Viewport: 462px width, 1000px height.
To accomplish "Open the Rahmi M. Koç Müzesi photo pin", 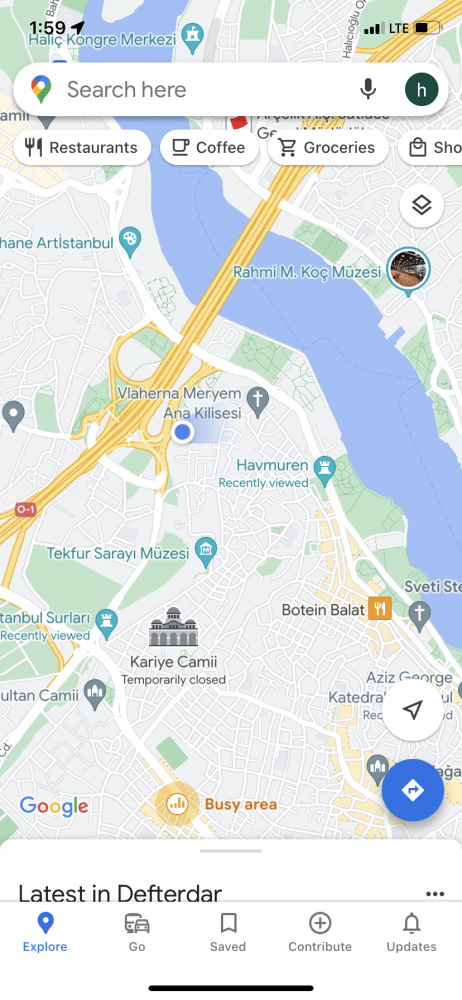I will tap(409, 270).
